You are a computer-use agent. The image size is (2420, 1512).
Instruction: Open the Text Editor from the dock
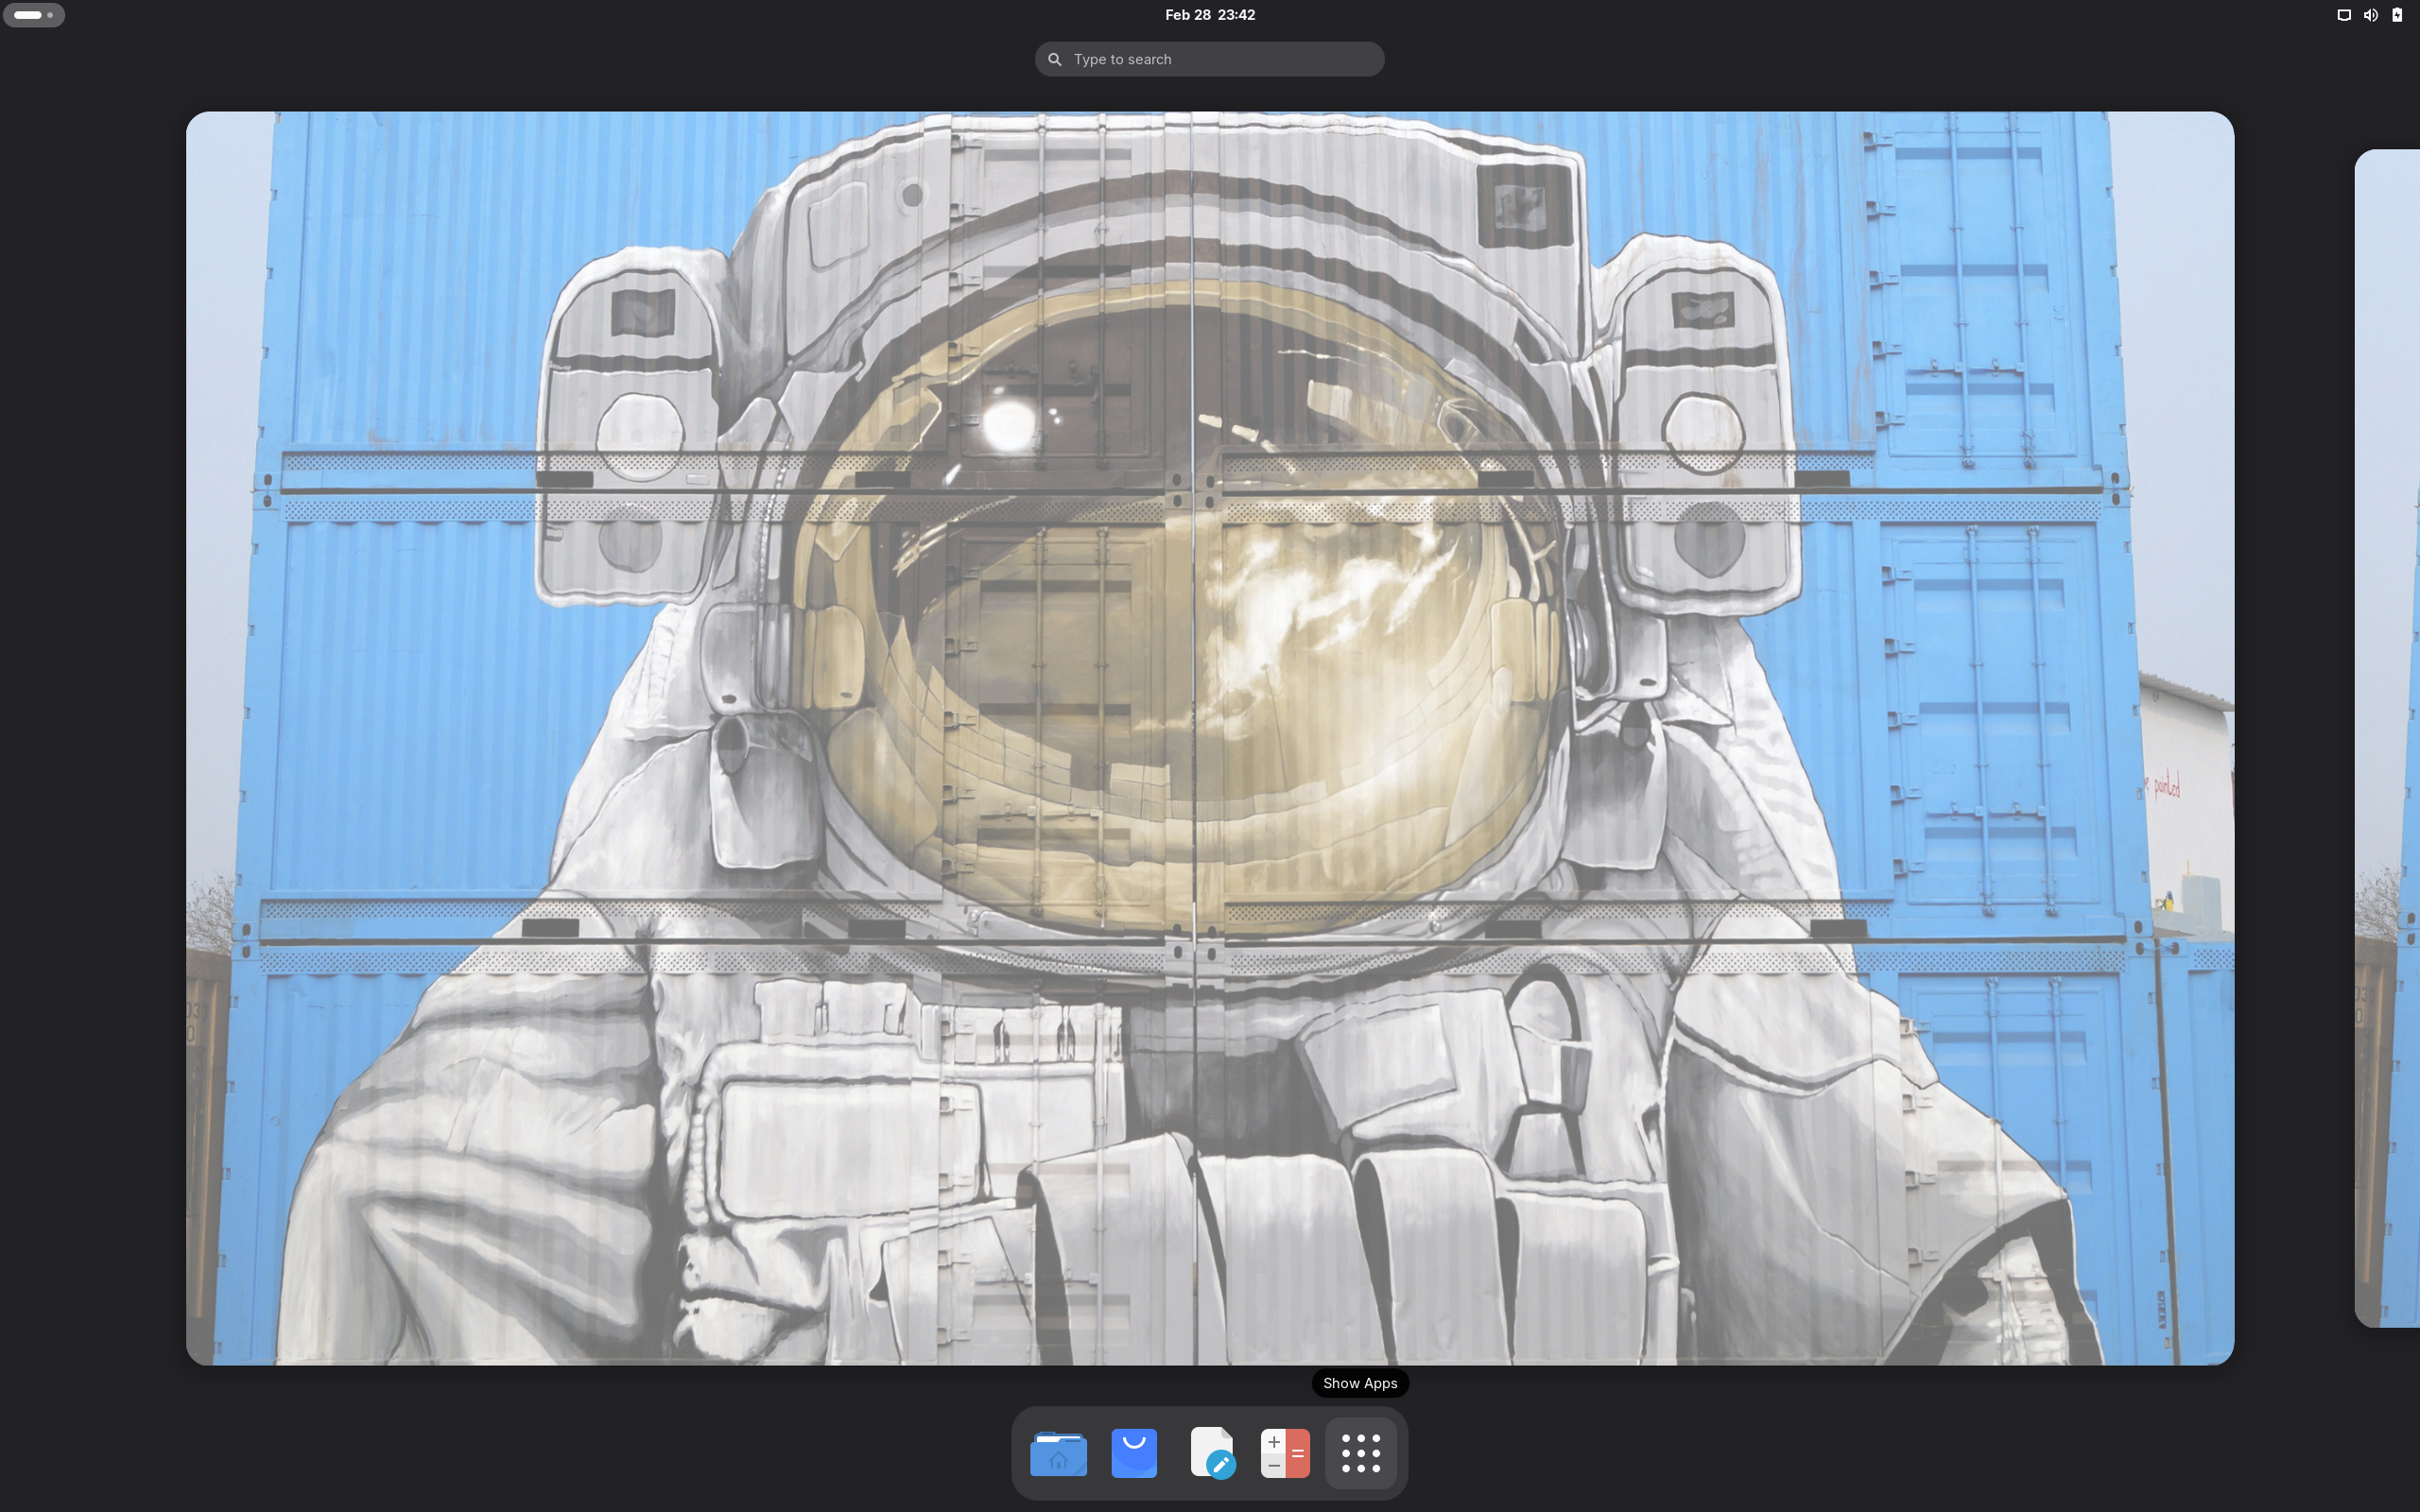[1211, 1453]
